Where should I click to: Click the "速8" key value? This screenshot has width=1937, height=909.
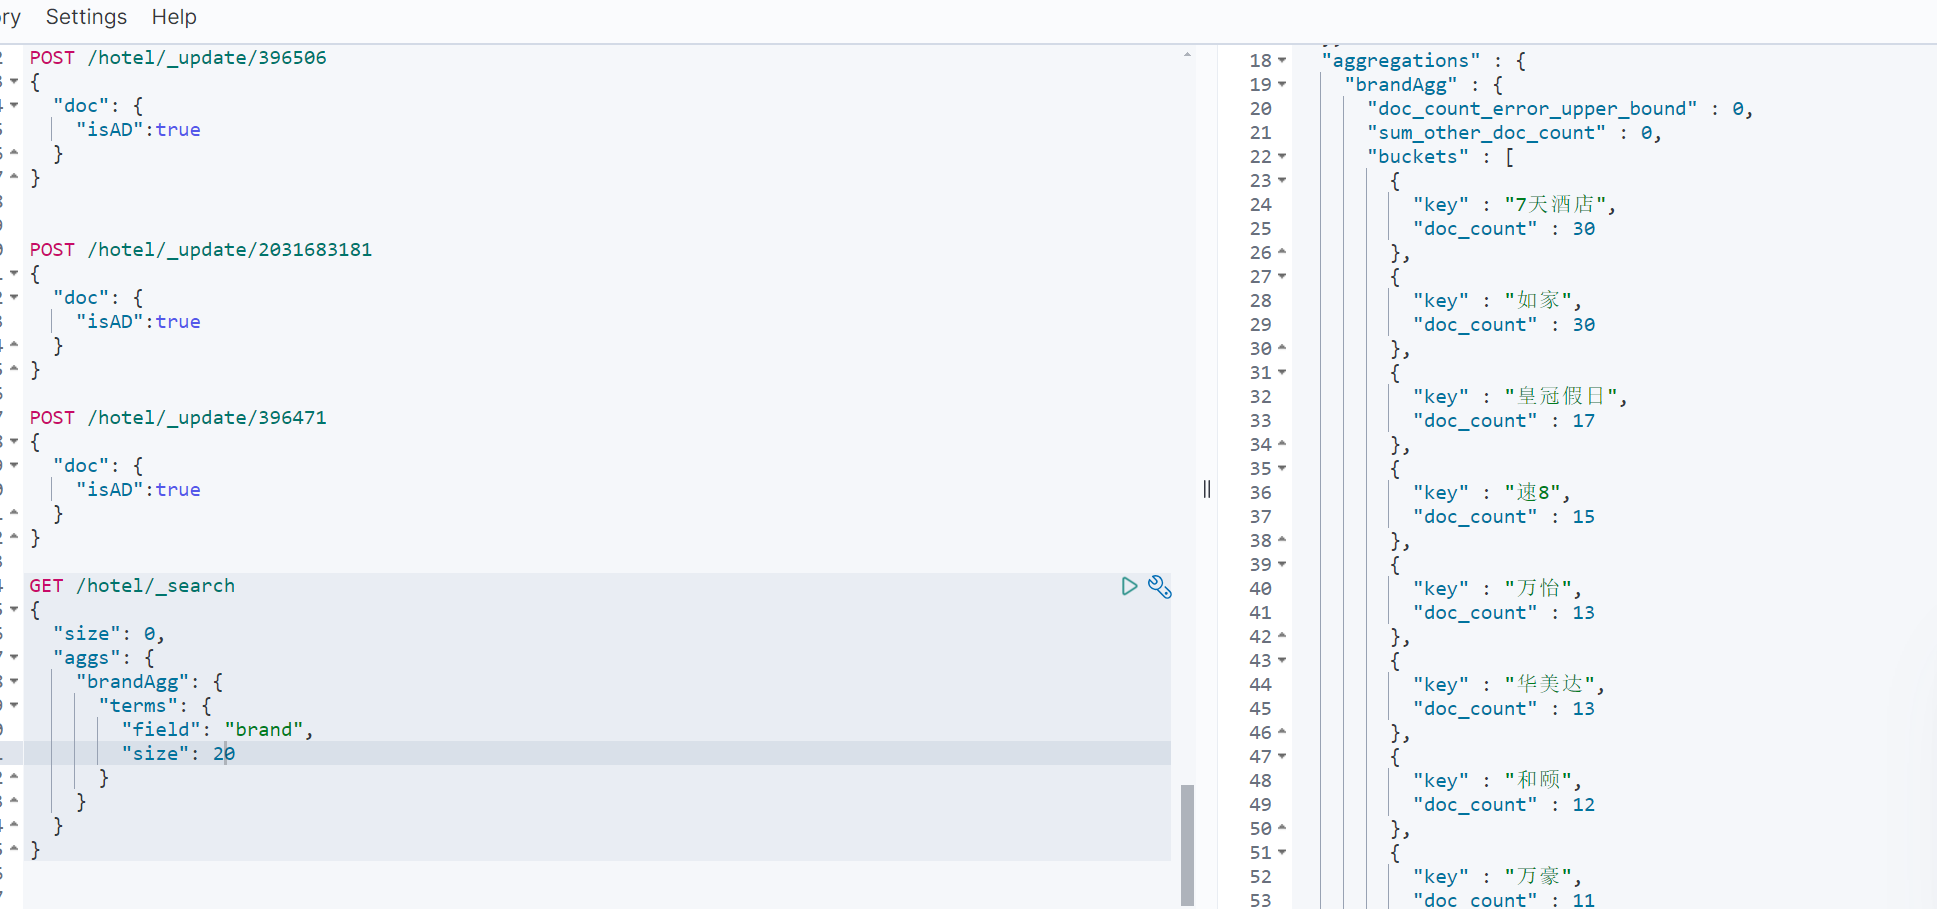point(1532,493)
